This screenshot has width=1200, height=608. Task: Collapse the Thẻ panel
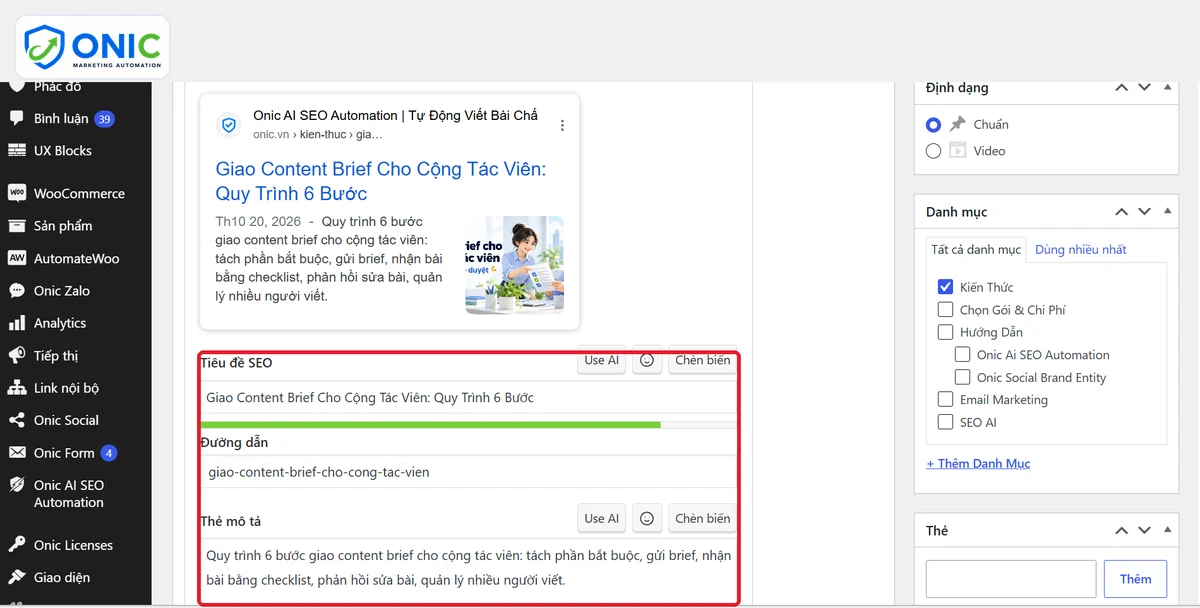[1168, 530]
